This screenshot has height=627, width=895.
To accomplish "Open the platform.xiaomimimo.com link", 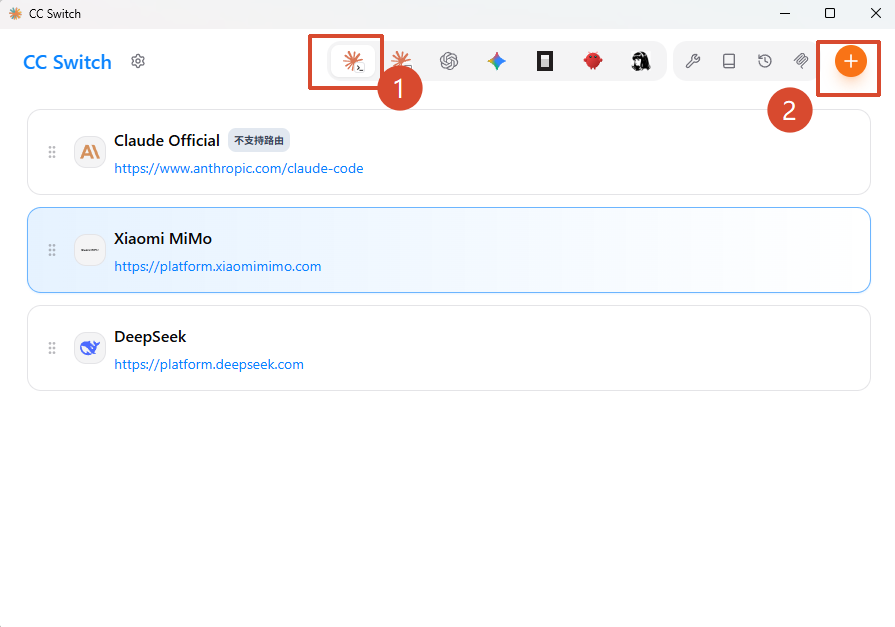I will pos(217,267).
